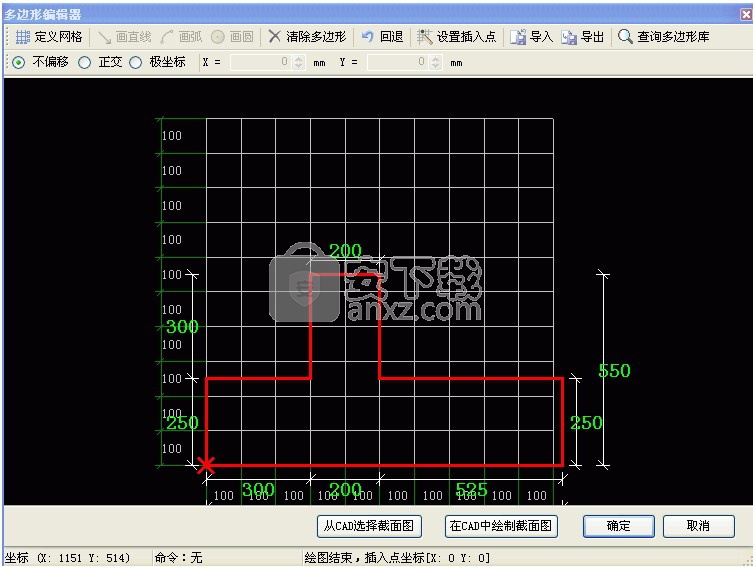Click the 命令：无 status text

point(178,558)
